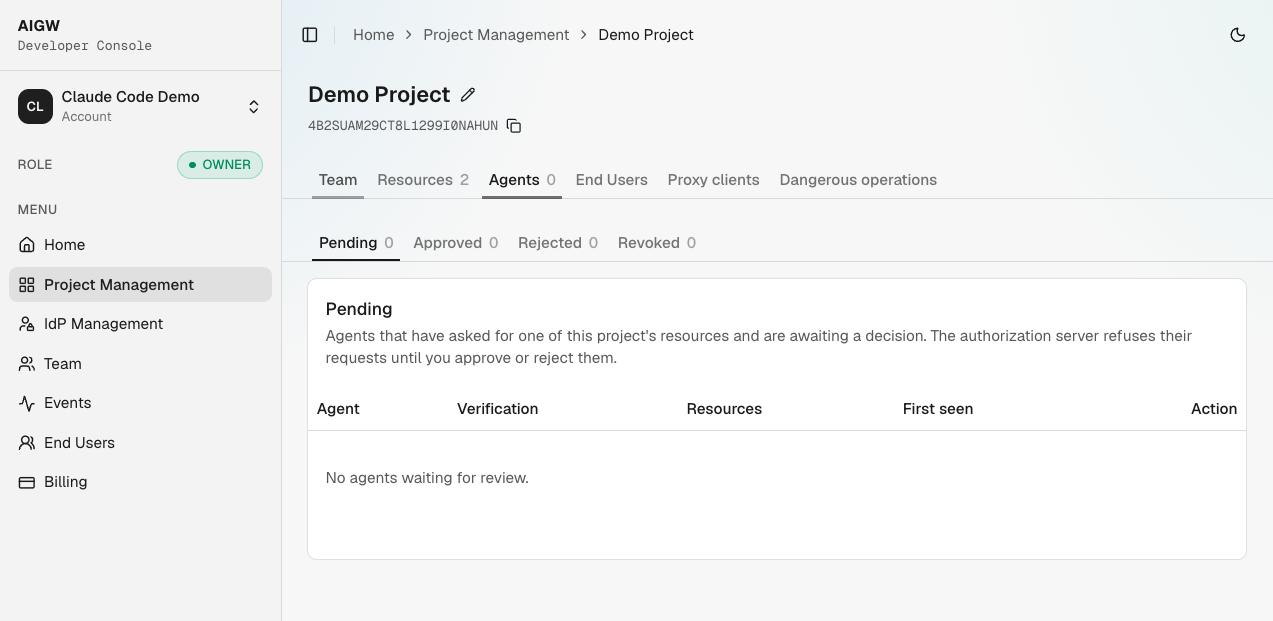
Task: Click the project ID text 4B2SUAM29CT8L1299I0NAHUN
Action: click(x=403, y=126)
